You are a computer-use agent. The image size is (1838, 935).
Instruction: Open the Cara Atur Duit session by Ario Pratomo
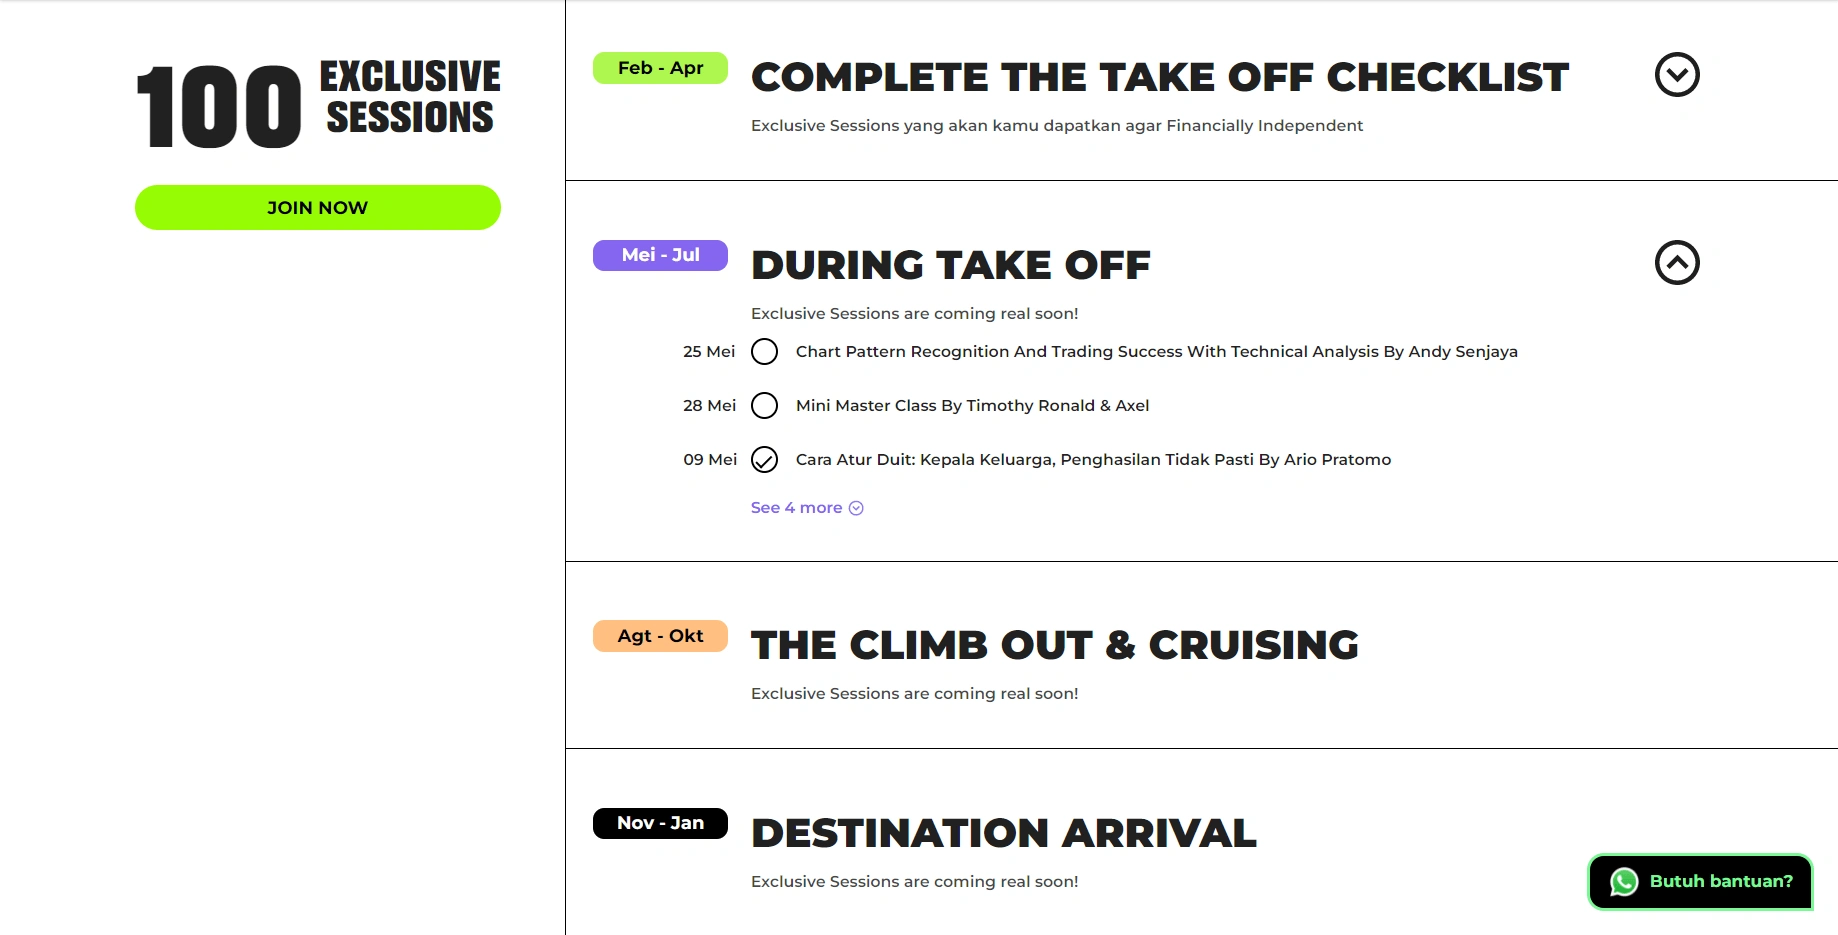coord(1094,460)
